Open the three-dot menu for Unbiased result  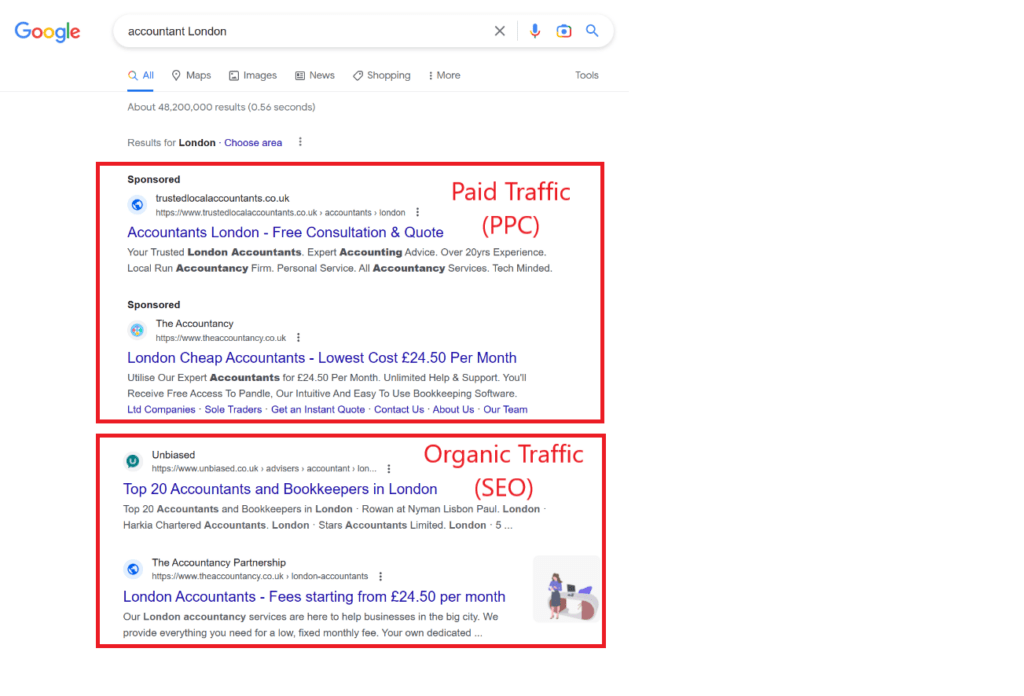[x=389, y=469]
